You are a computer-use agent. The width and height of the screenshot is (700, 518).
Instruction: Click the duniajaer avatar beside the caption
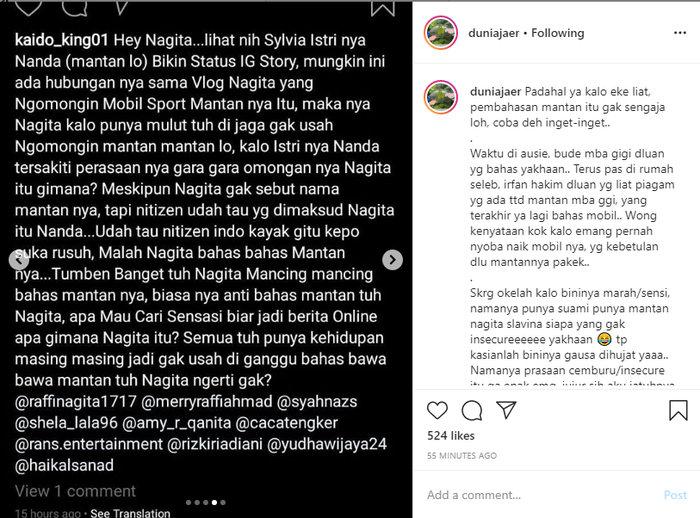441,97
